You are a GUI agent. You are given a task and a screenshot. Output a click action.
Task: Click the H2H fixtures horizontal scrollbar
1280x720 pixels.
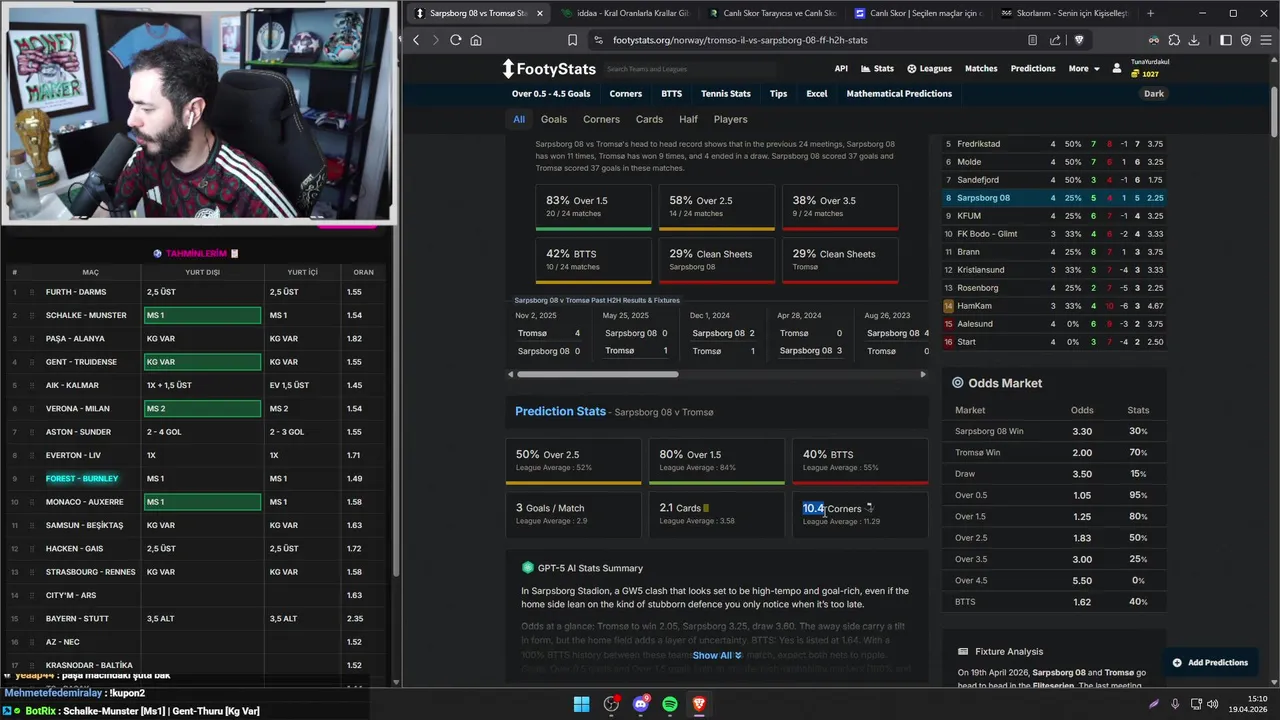coord(598,374)
